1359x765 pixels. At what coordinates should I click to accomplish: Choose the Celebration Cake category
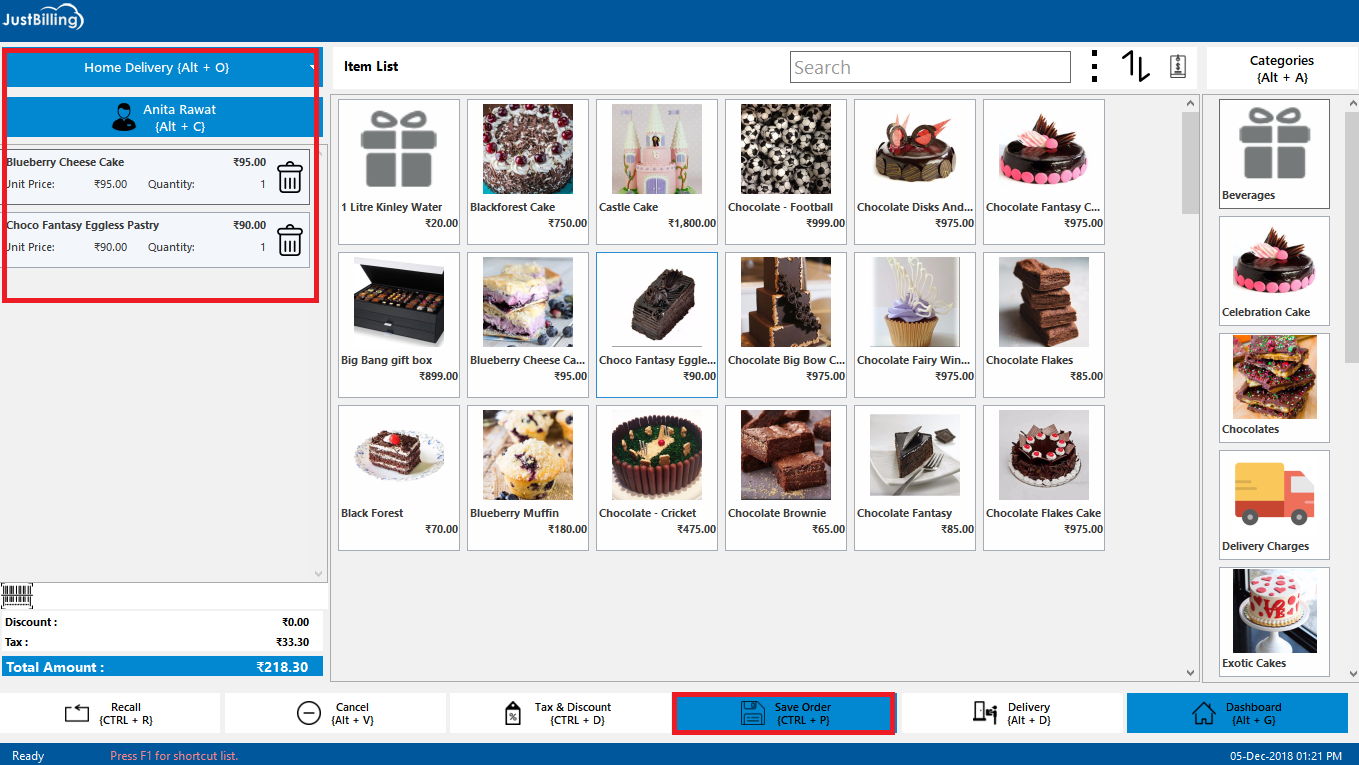1274,270
